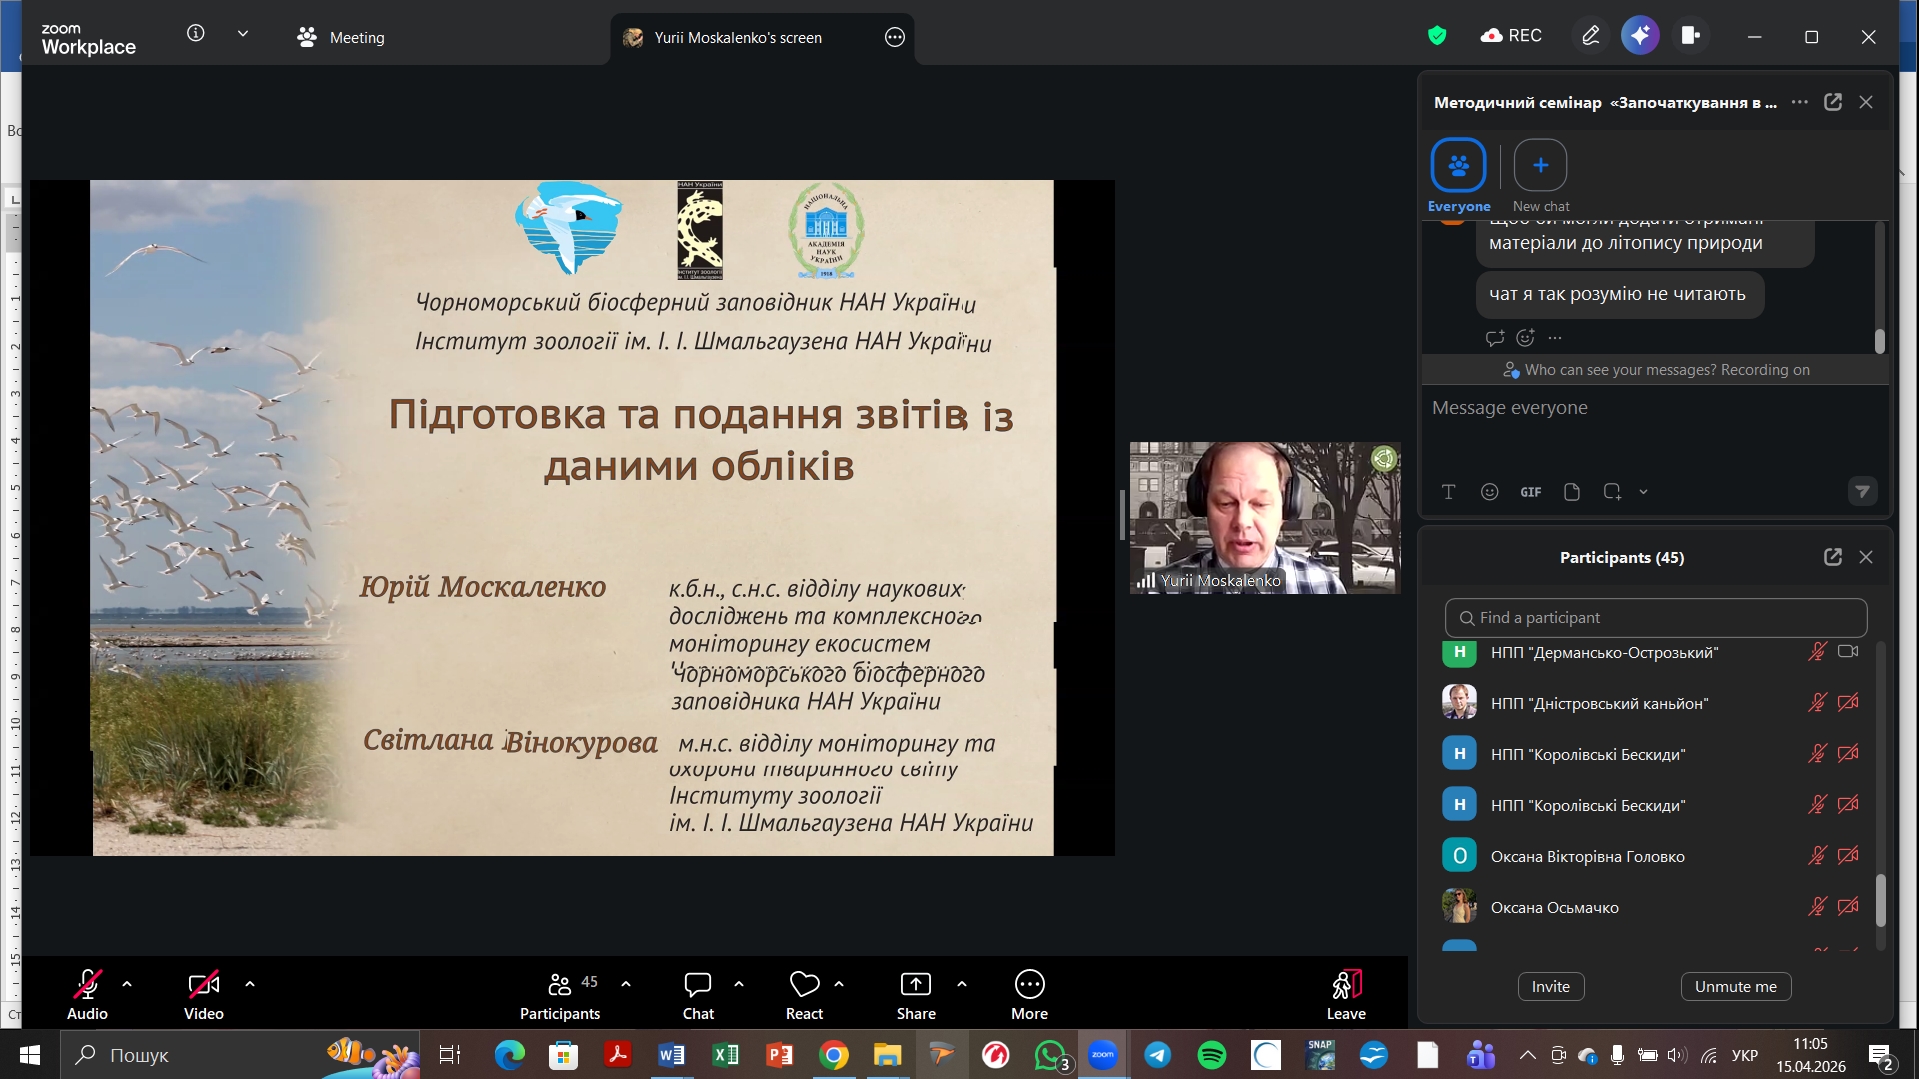The width and height of the screenshot is (1919, 1079).
Task: Expand the Share options arrow
Action: tap(962, 984)
